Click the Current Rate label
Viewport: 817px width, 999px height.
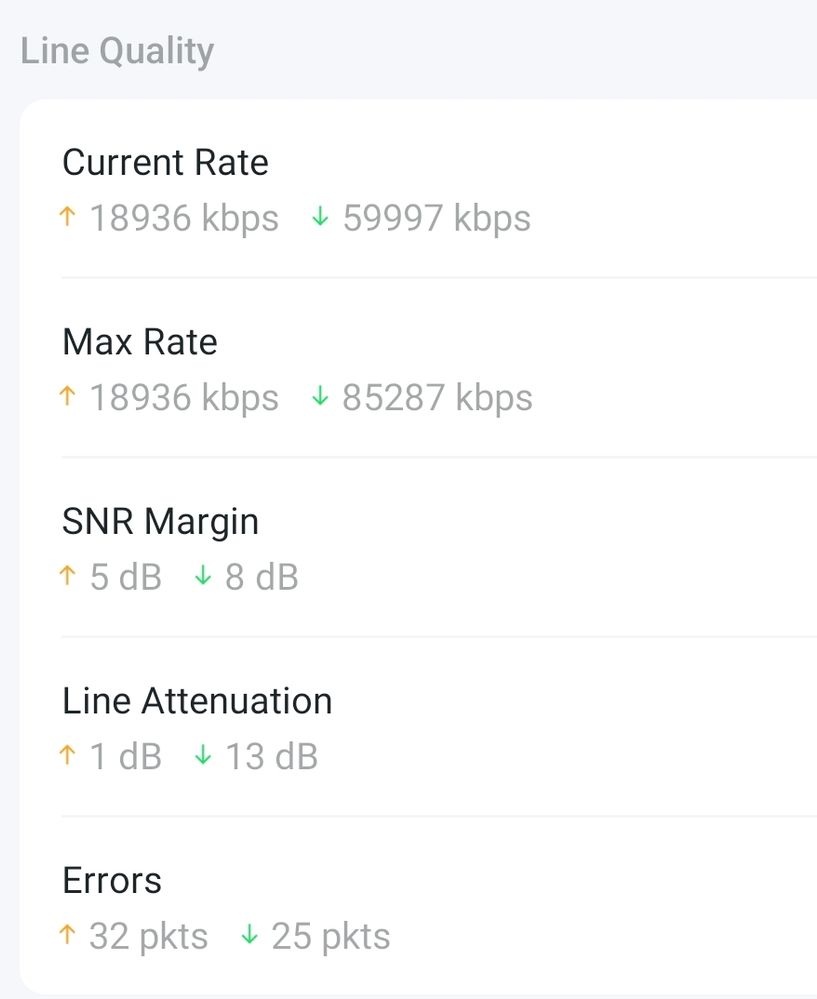click(x=165, y=162)
